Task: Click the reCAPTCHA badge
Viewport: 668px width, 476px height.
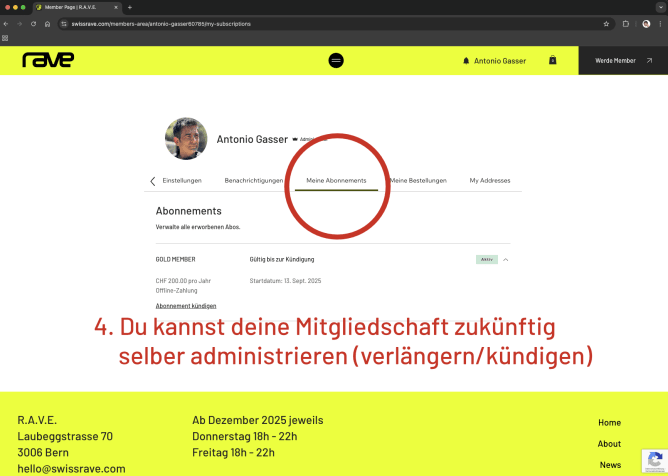Action: click(655, 461)
